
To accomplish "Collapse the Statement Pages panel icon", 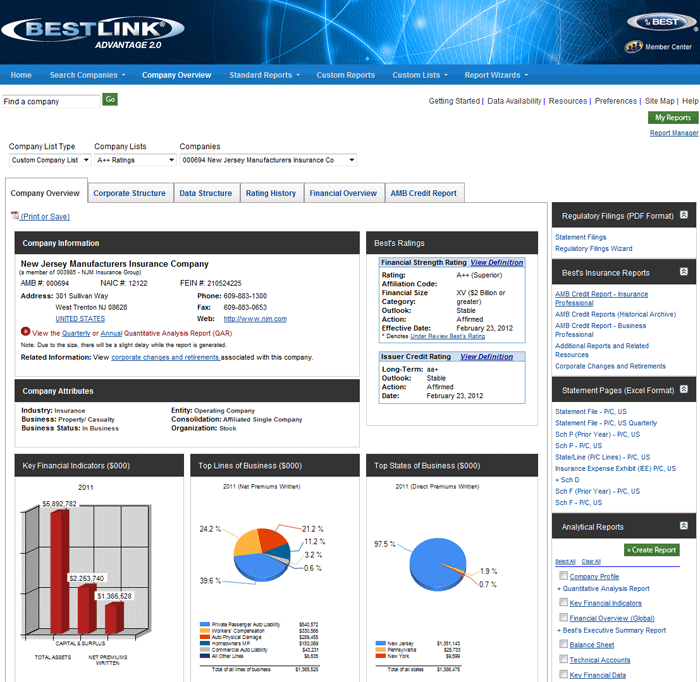I will click(683, 389).
